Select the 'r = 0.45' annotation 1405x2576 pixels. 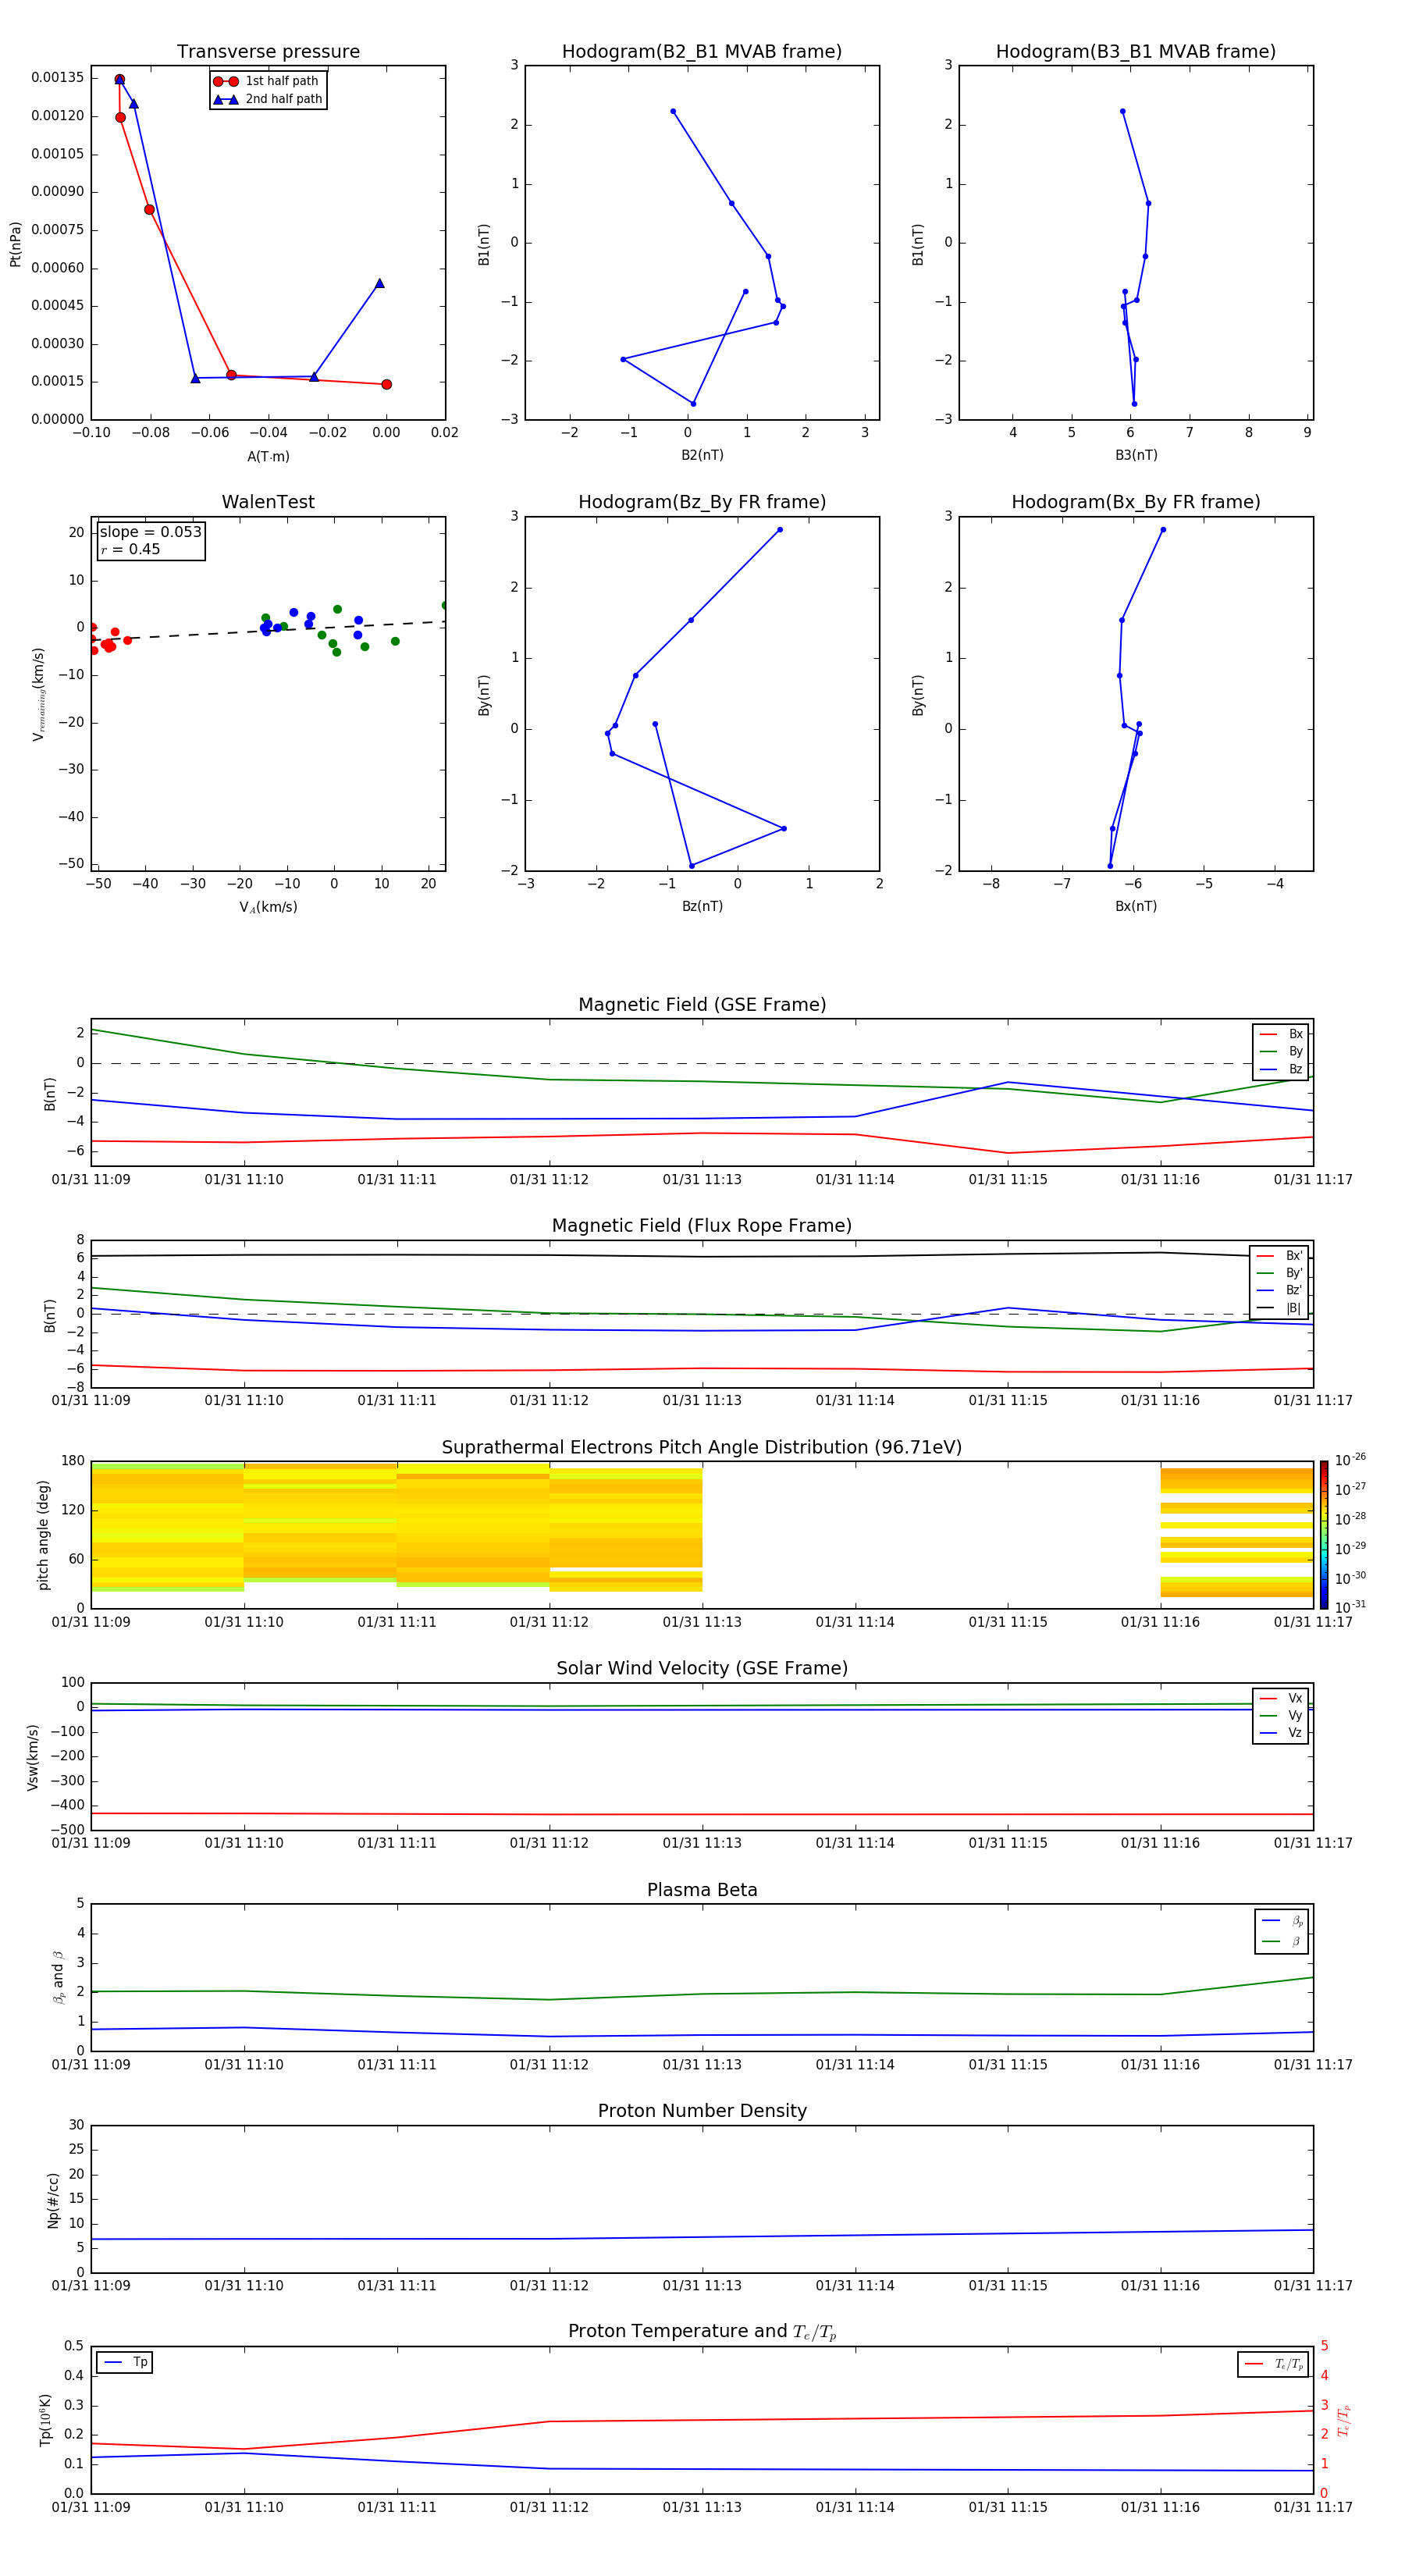pos(130,549)
